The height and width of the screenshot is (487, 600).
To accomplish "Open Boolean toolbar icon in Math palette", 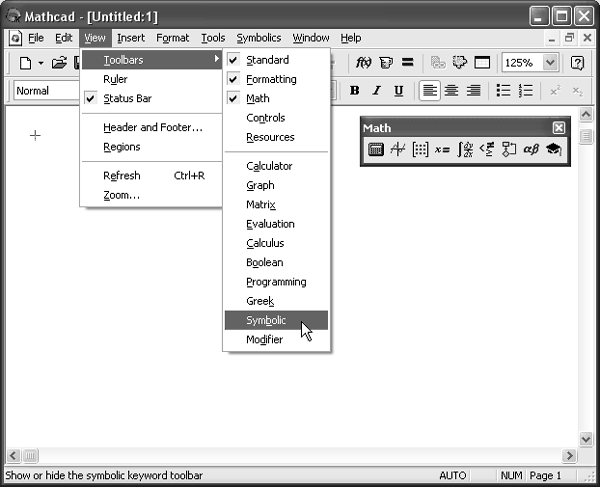I will pyautogui.click(x=487, y=149).
